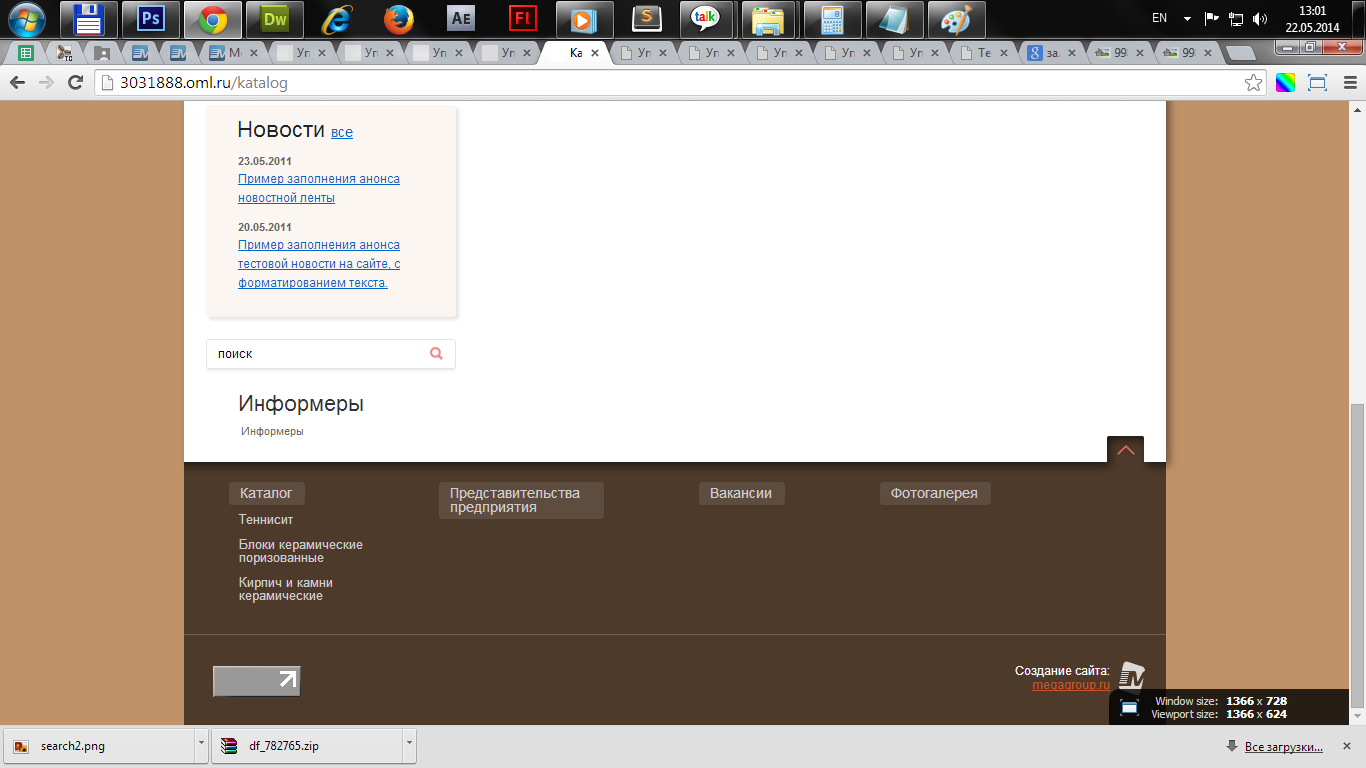The height and width of the screenshot is (768, 1366).
Task: Open the downloaded df_782765.zip file
Action: tap(306, 745)
